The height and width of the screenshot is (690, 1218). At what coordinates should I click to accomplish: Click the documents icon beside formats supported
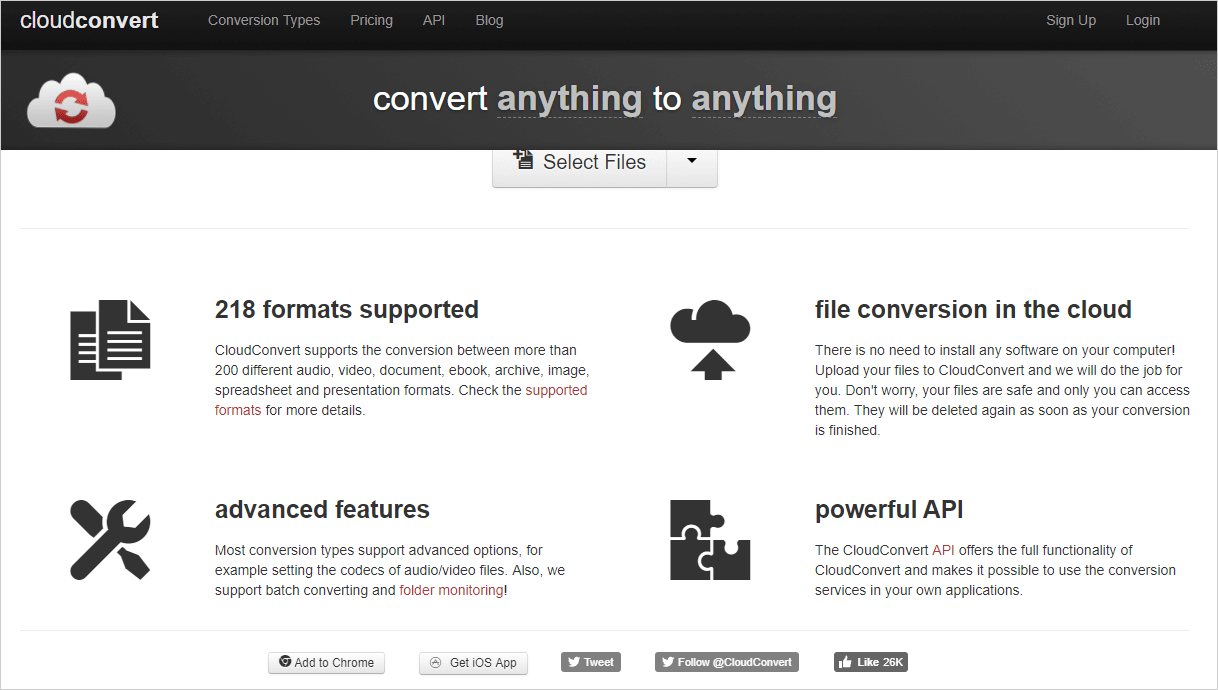click(110, 340)
